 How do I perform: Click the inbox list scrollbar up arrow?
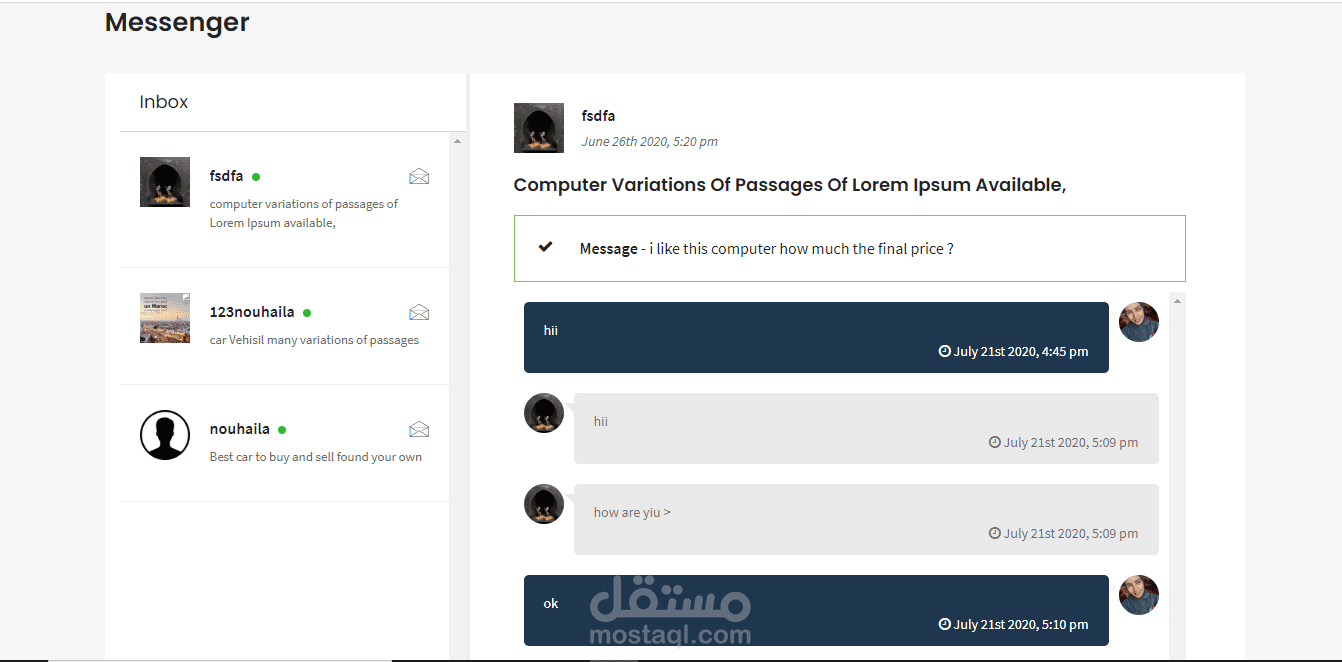point(457,141)
